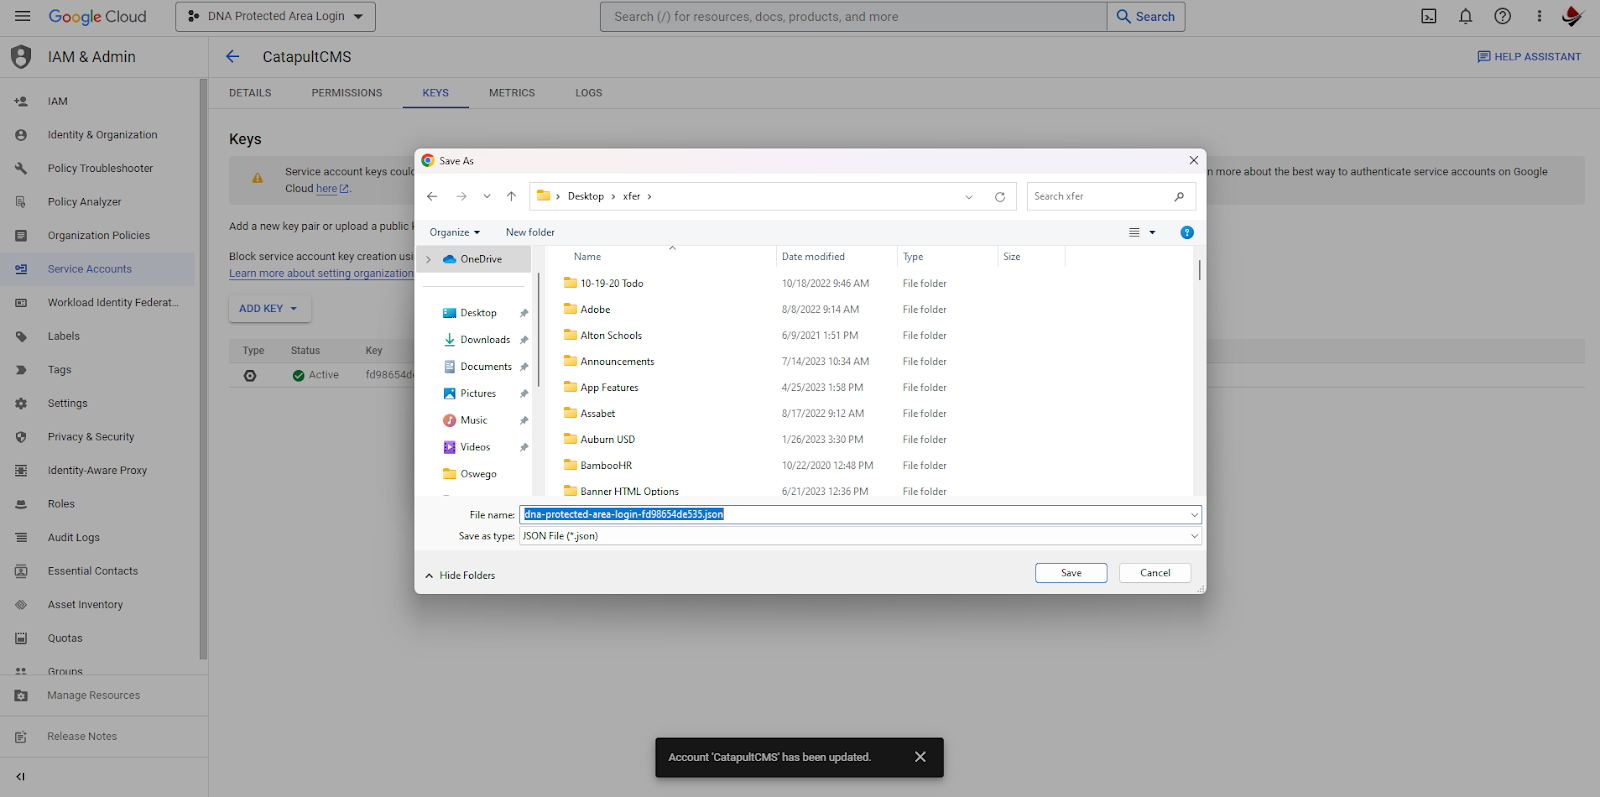Screen dimensions: 1600x797
Task: Expand the address bar path history dropdown
Action: click(x=969, y=197)
